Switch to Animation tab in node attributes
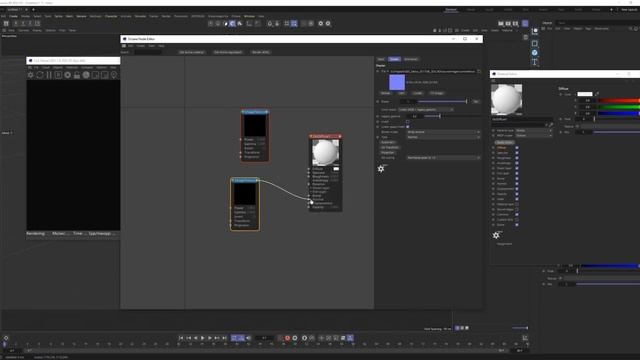 [x=411, y=59]
